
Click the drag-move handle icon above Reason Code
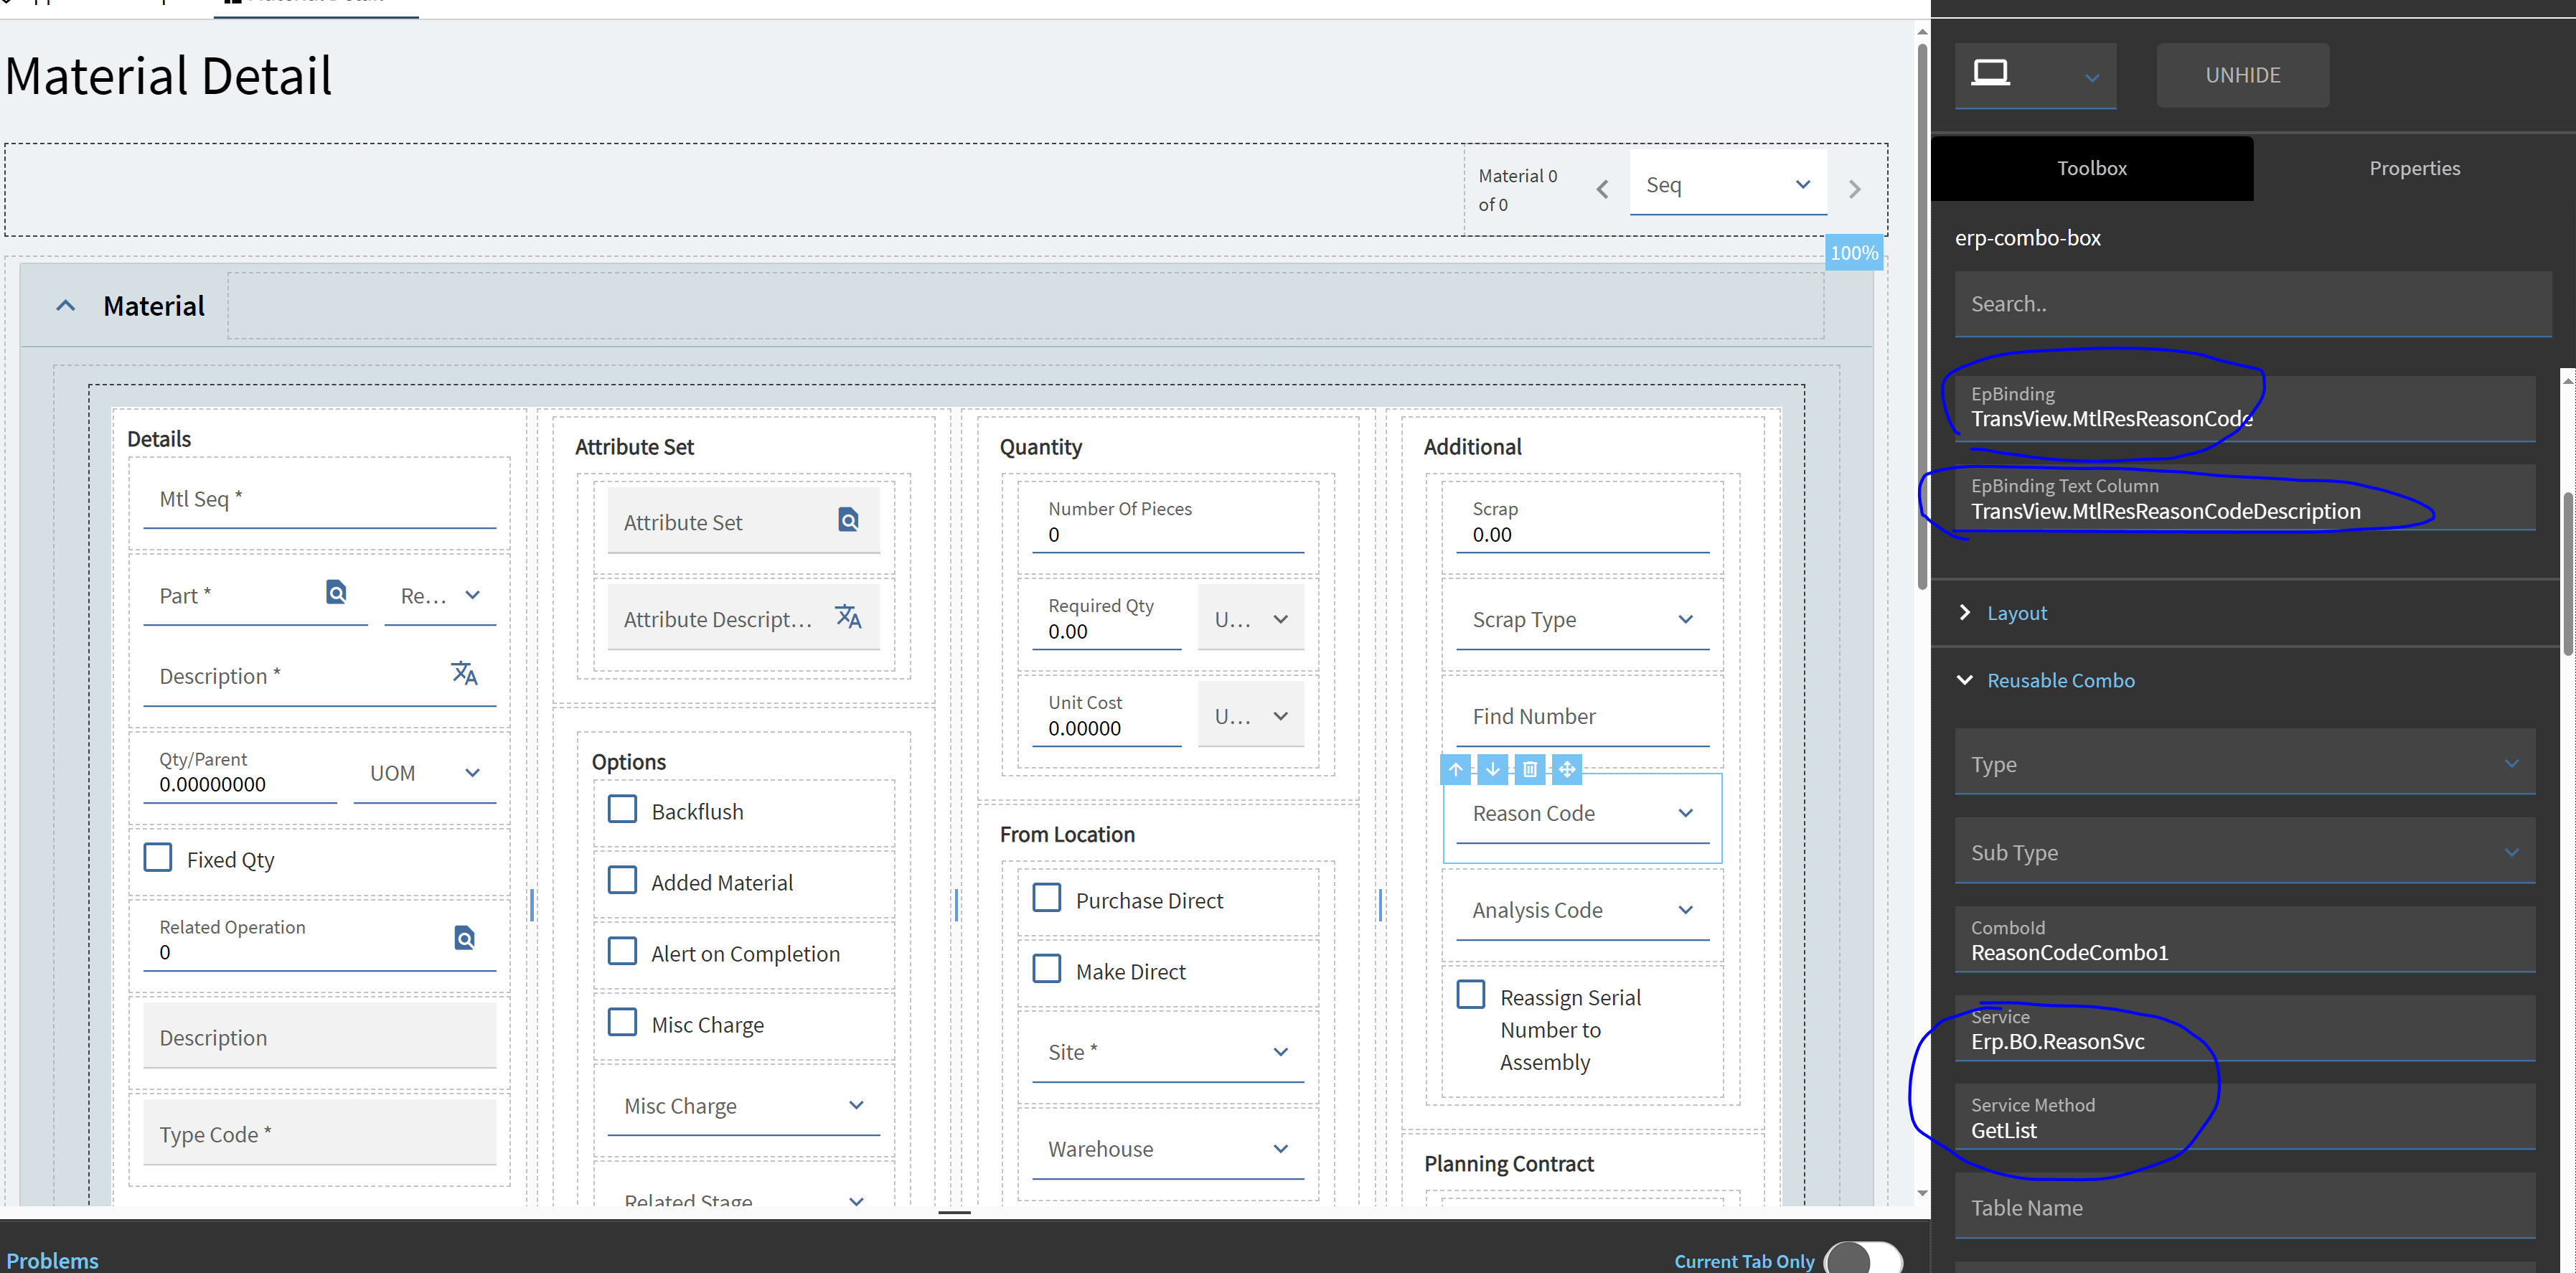pos(1567,769)
